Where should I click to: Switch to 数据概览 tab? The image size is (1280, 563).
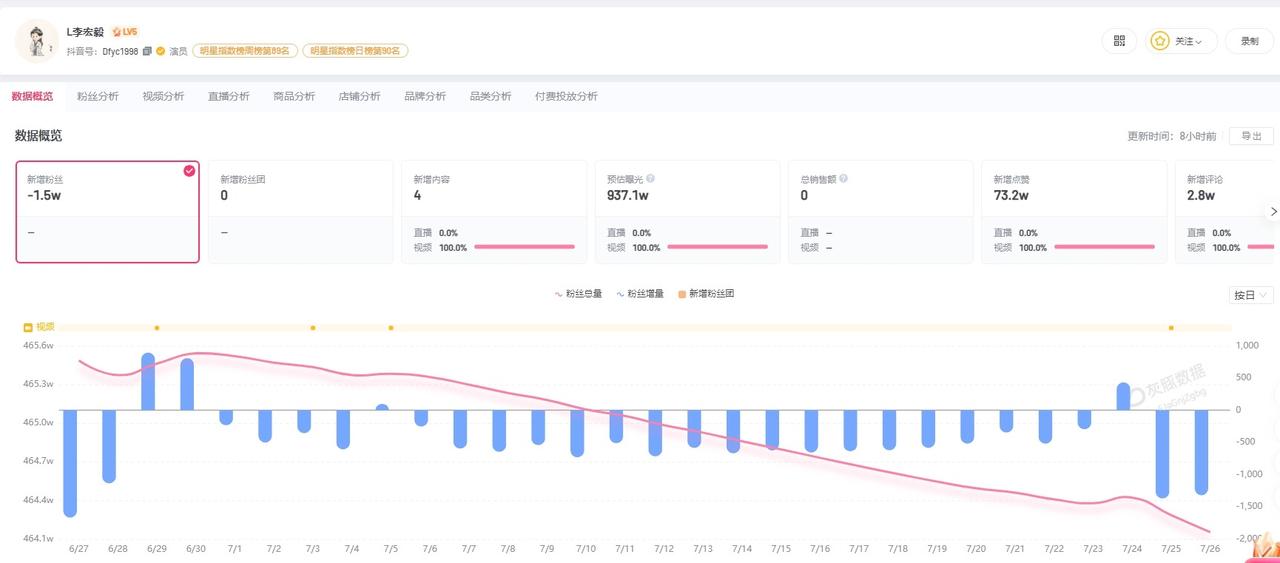pos(32,96)
